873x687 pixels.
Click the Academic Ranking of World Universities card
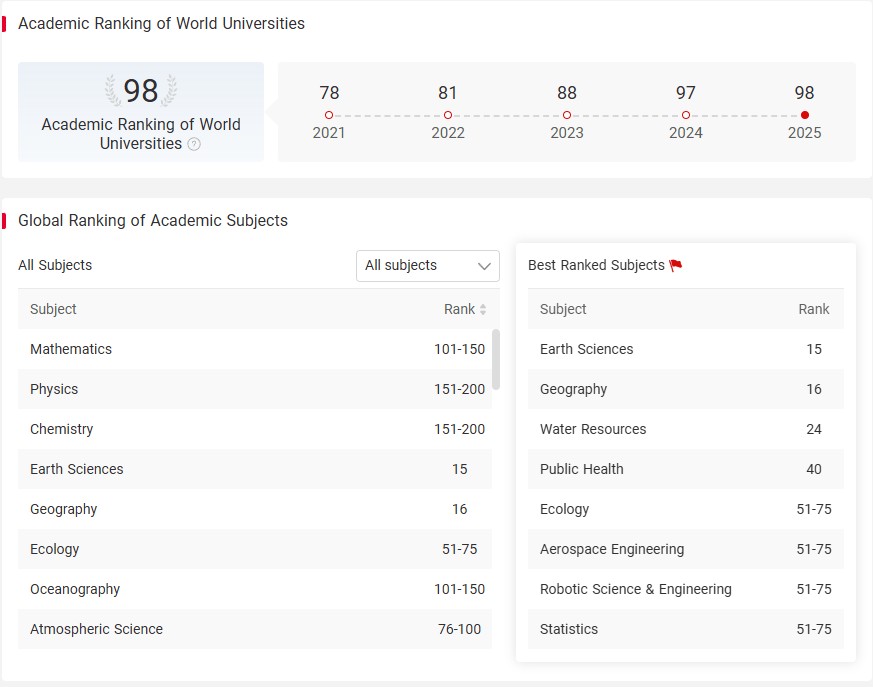coord(141,112)
